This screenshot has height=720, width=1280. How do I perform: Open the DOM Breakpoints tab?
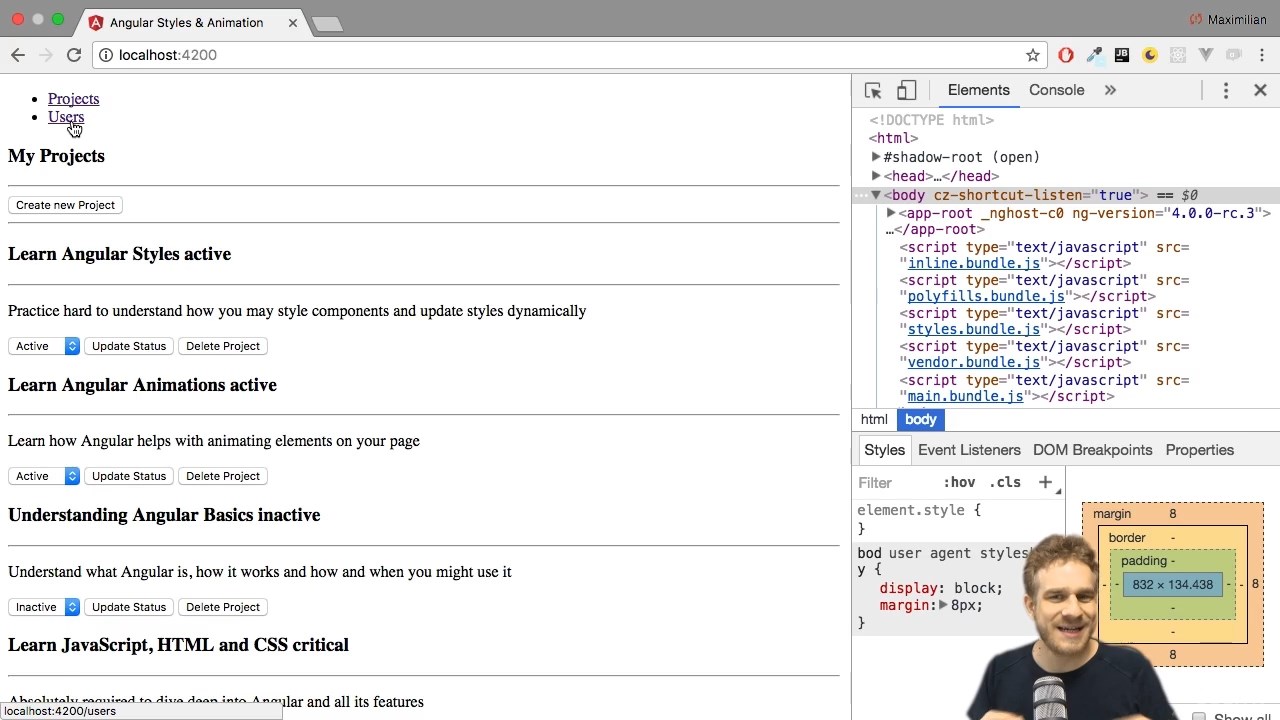1092,450
